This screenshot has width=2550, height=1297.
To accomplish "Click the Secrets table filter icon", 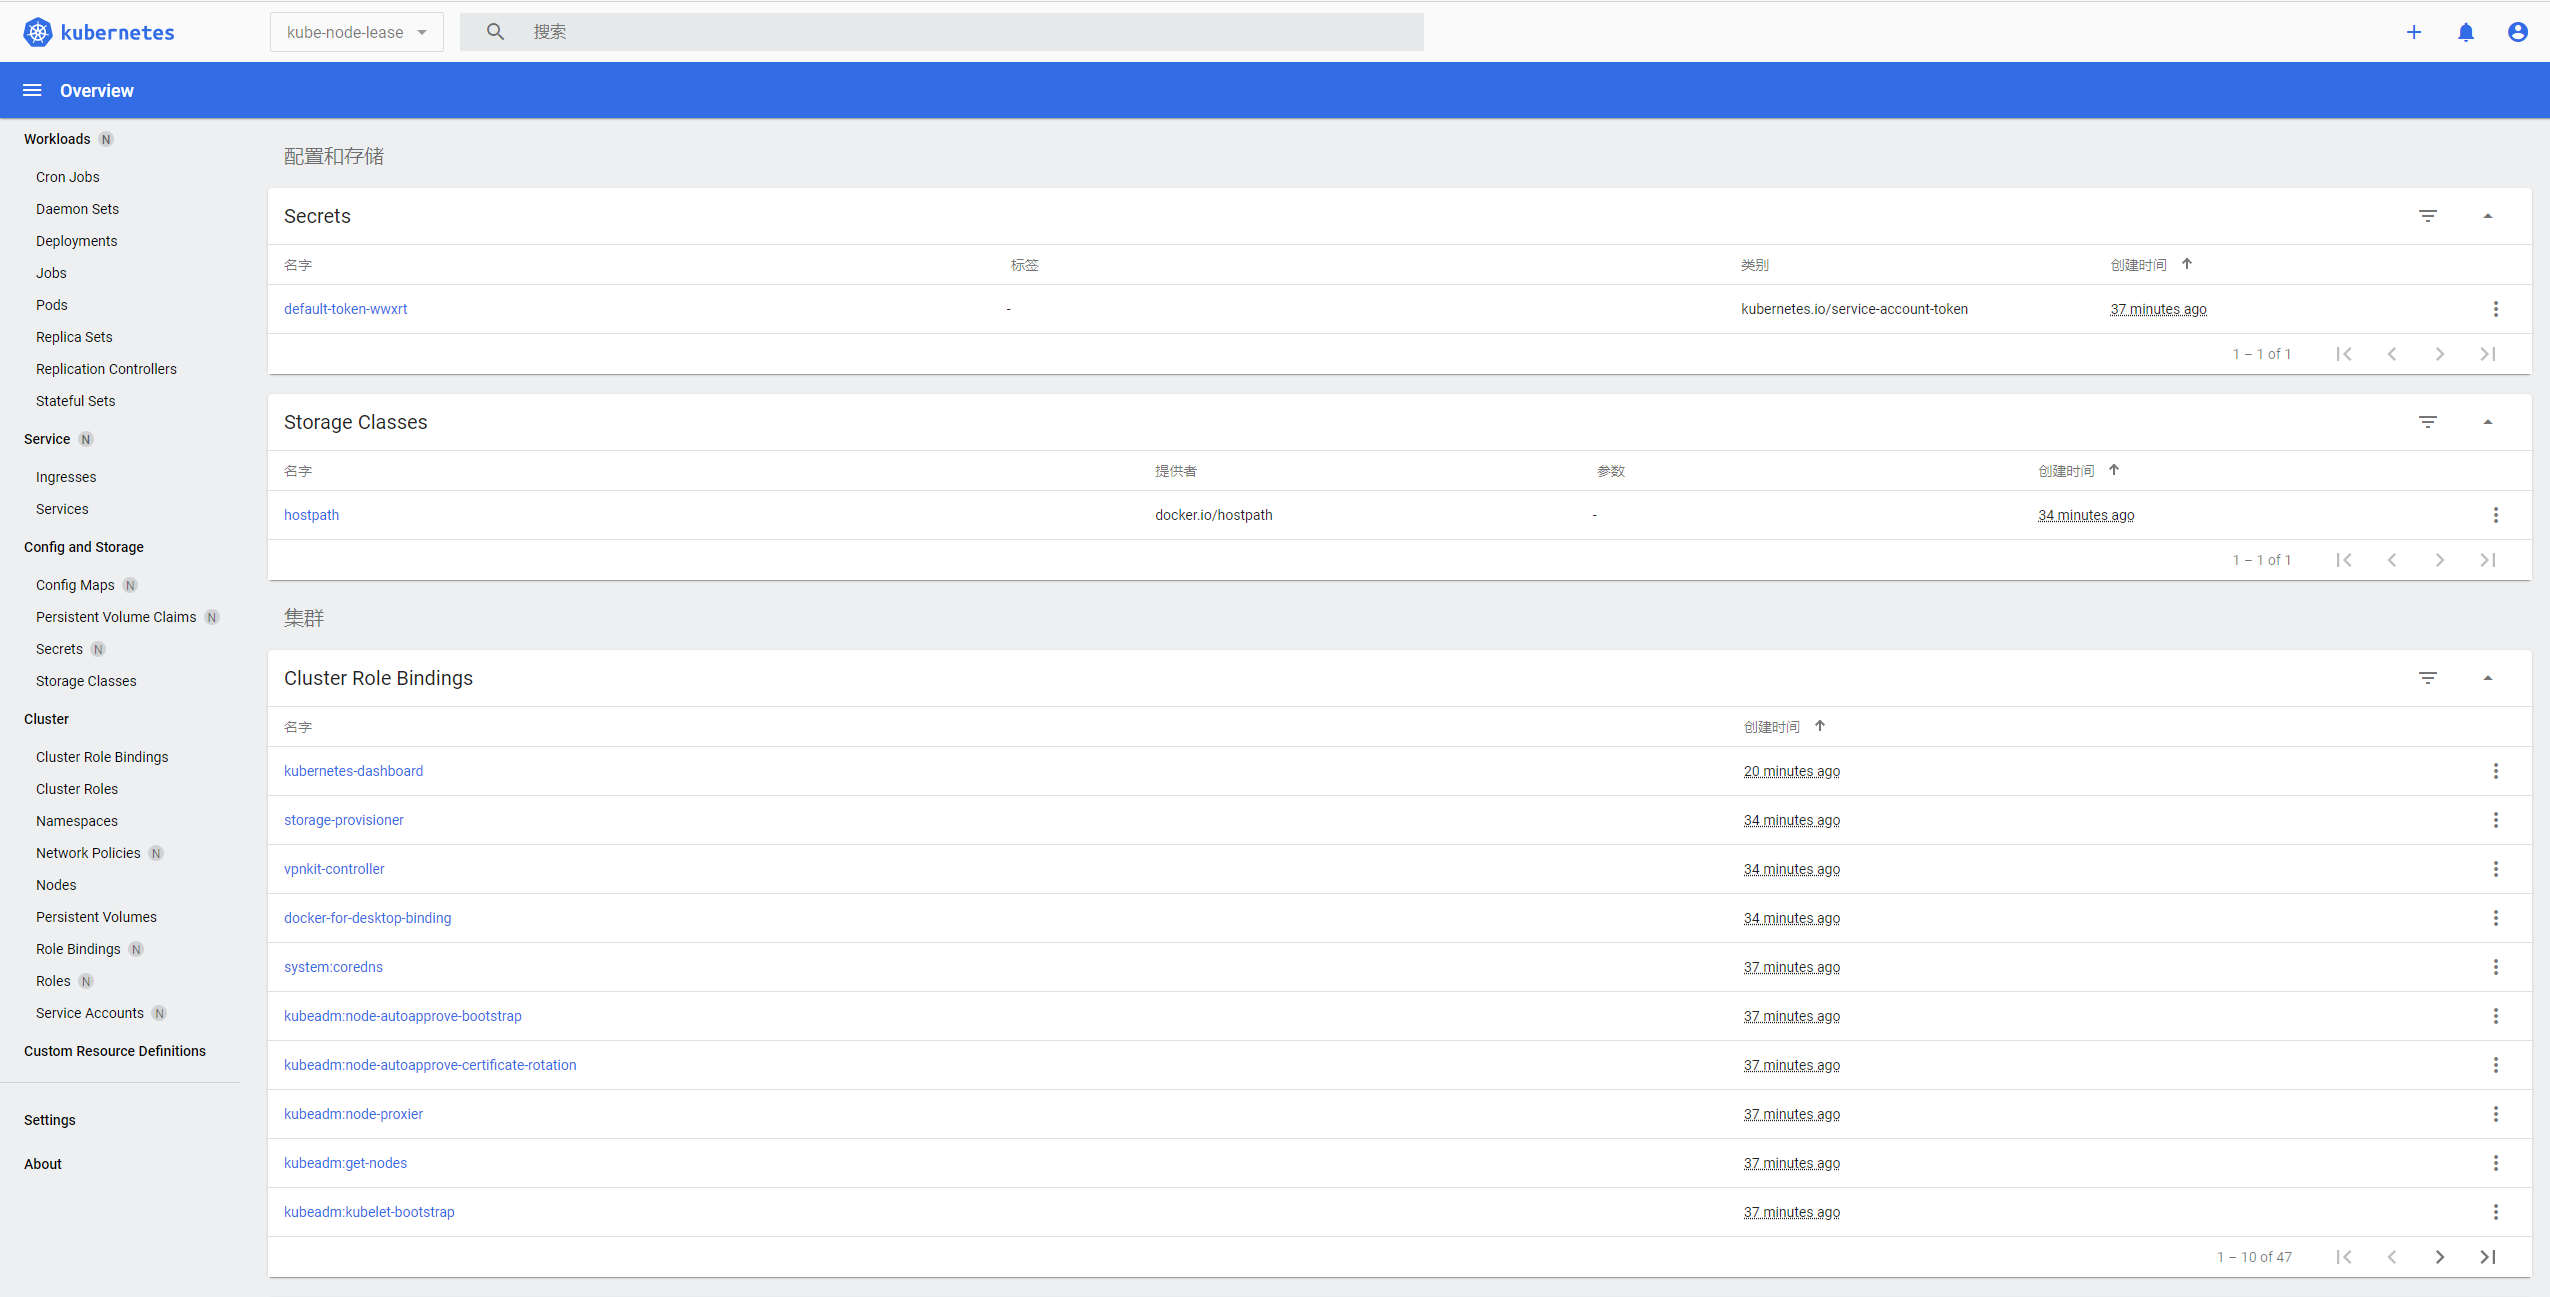I will (x=2427, y=216).
